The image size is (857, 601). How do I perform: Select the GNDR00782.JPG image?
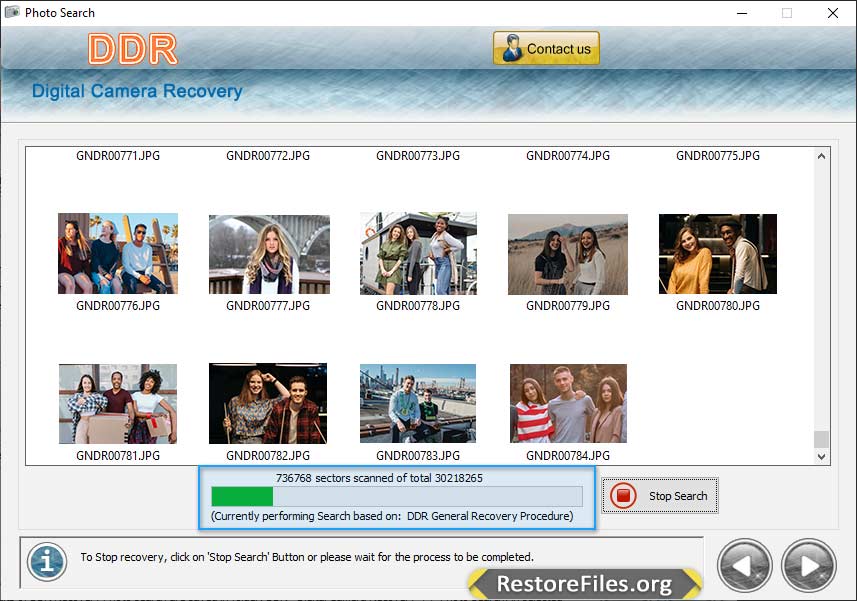pyautogui.click(x=268, y=403)
